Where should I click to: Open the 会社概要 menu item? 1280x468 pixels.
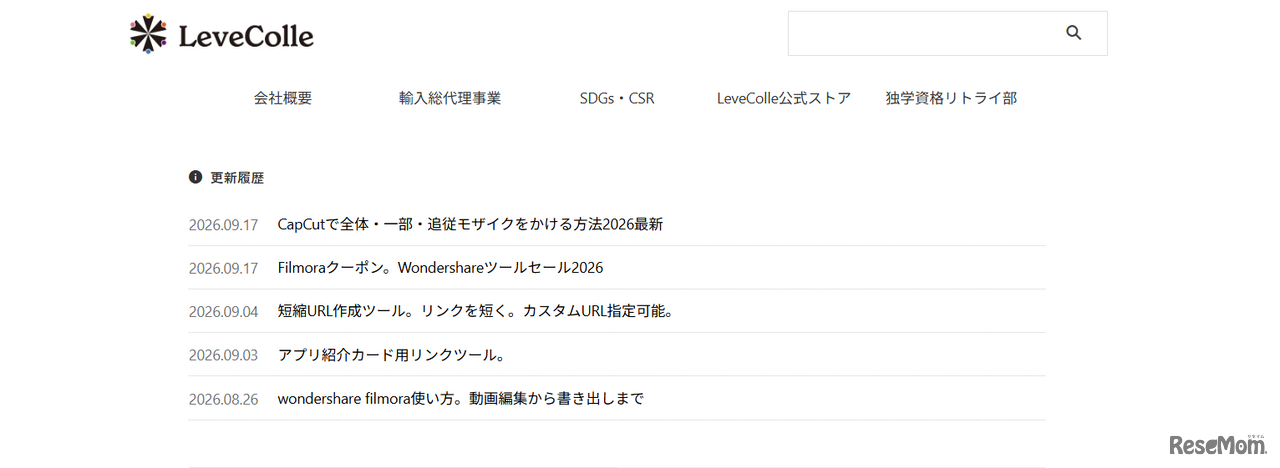(283, 98)
